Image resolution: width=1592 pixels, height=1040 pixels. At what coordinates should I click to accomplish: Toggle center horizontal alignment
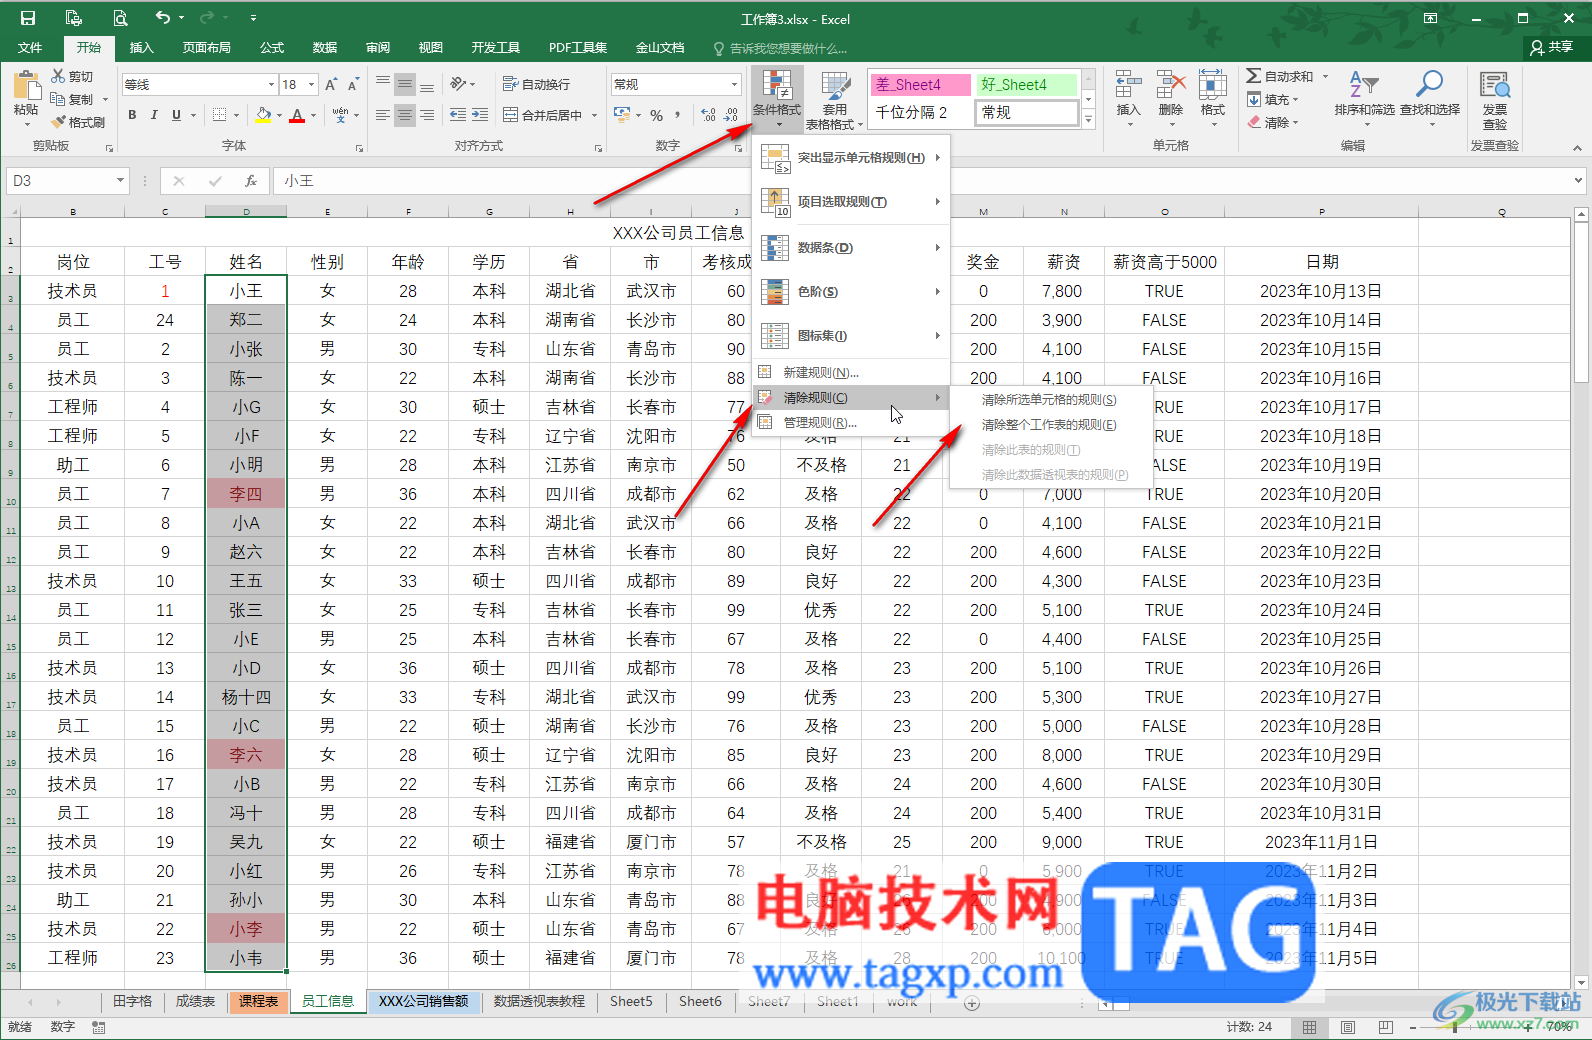(x=405, y=115)
